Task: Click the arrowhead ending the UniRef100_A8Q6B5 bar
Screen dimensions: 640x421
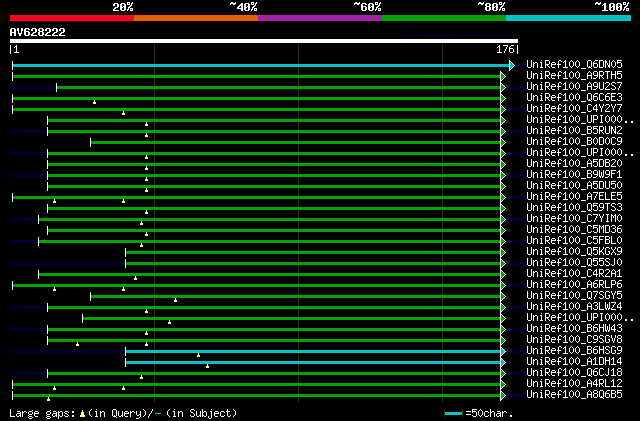Action: (x=504, y=395)
